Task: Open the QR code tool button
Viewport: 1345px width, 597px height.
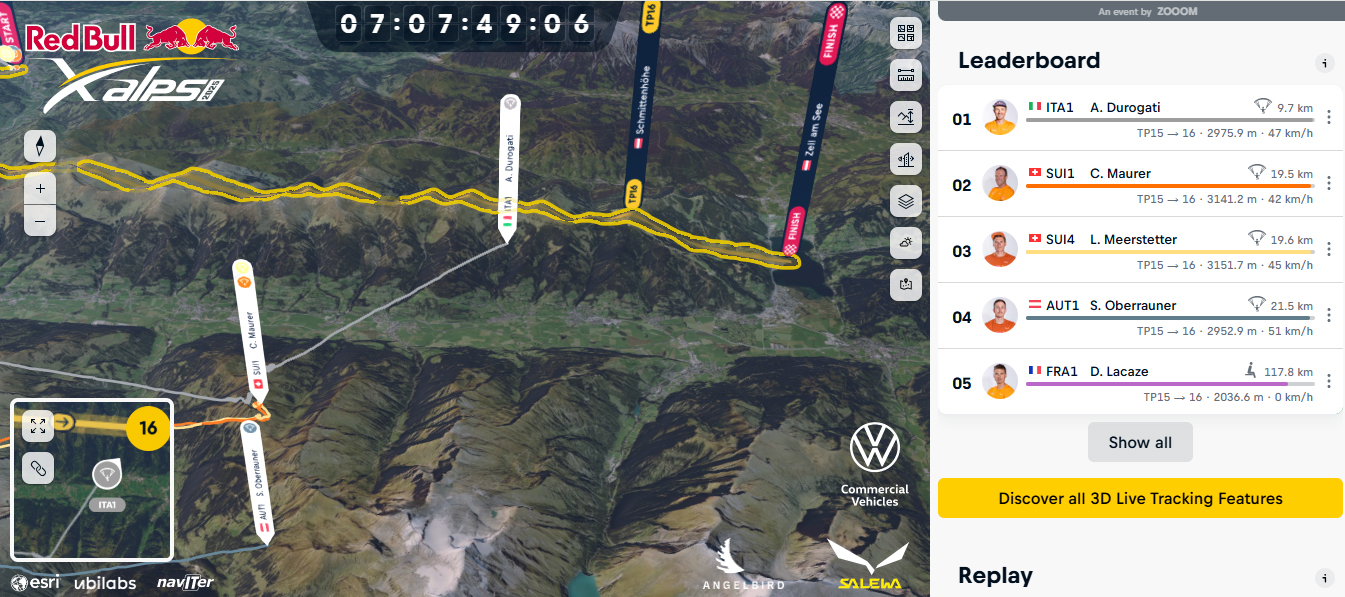Action: 906,32
